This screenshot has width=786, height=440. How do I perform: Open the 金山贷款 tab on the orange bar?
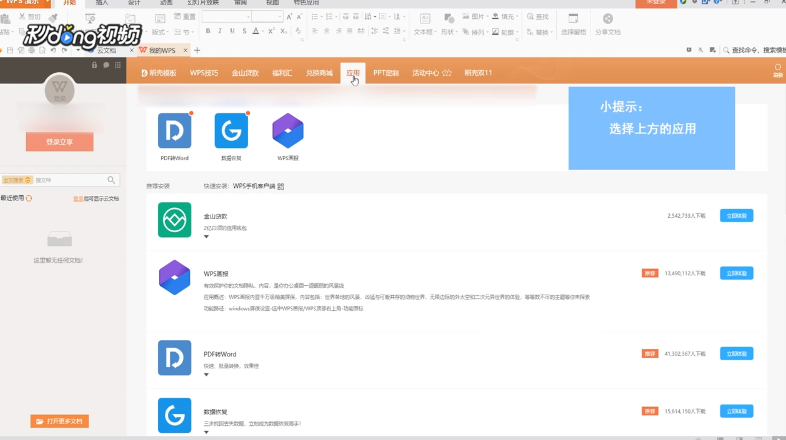tap(245, 73)
